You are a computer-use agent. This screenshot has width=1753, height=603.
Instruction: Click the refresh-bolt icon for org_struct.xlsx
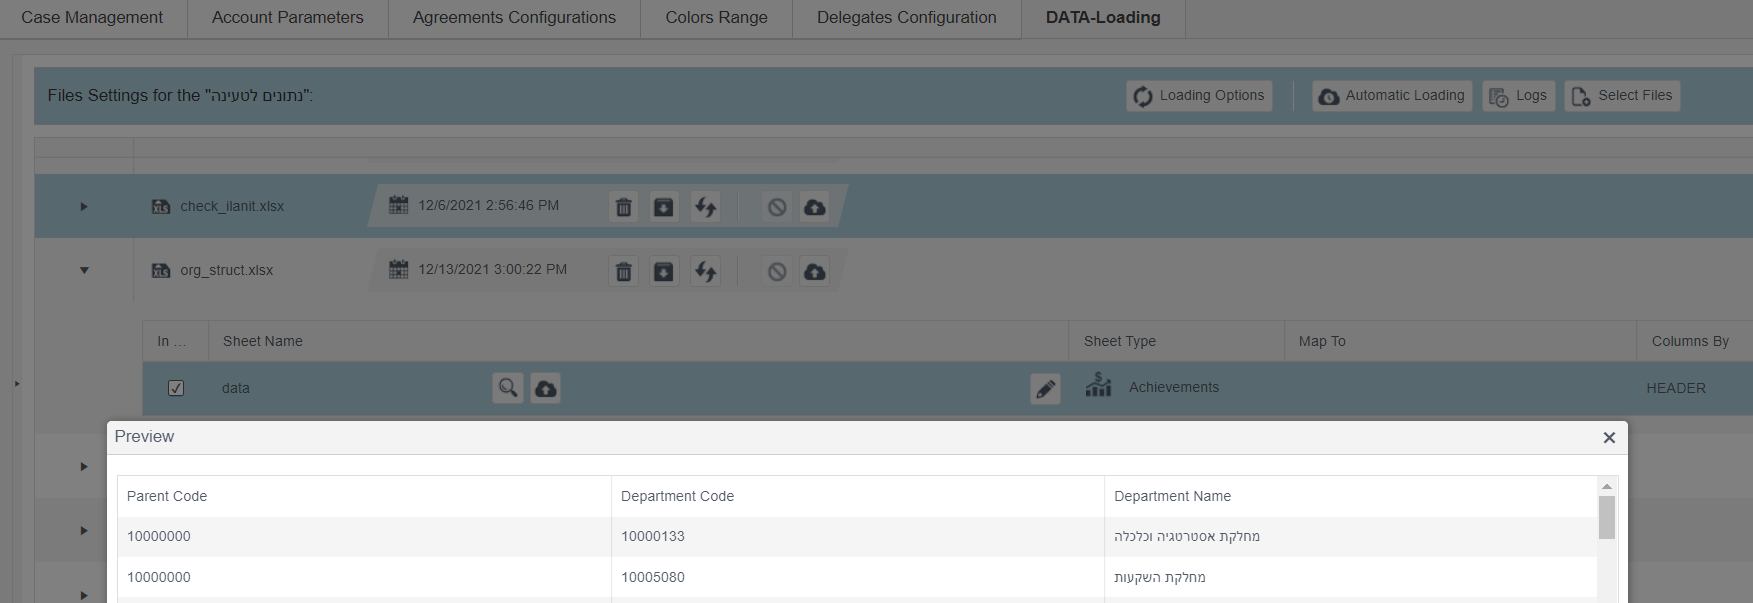(x=706, y=271)
